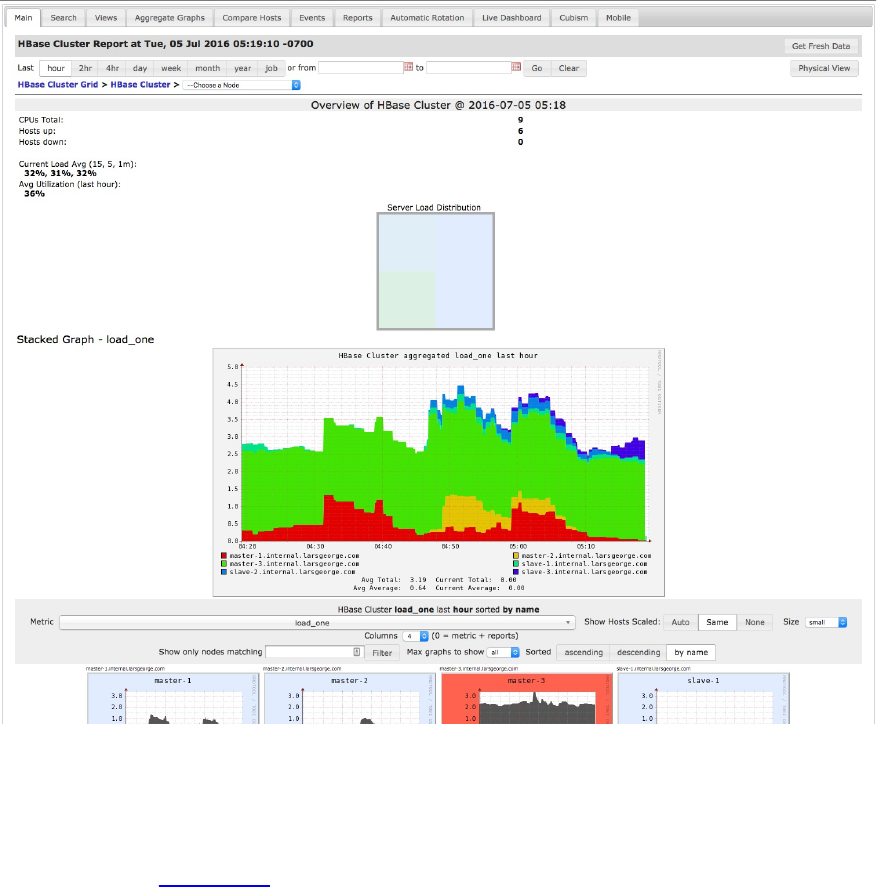Follow the HBase Cluster breadcrumb link
This screenshot has width=877, height=887.
coord(140,85)
